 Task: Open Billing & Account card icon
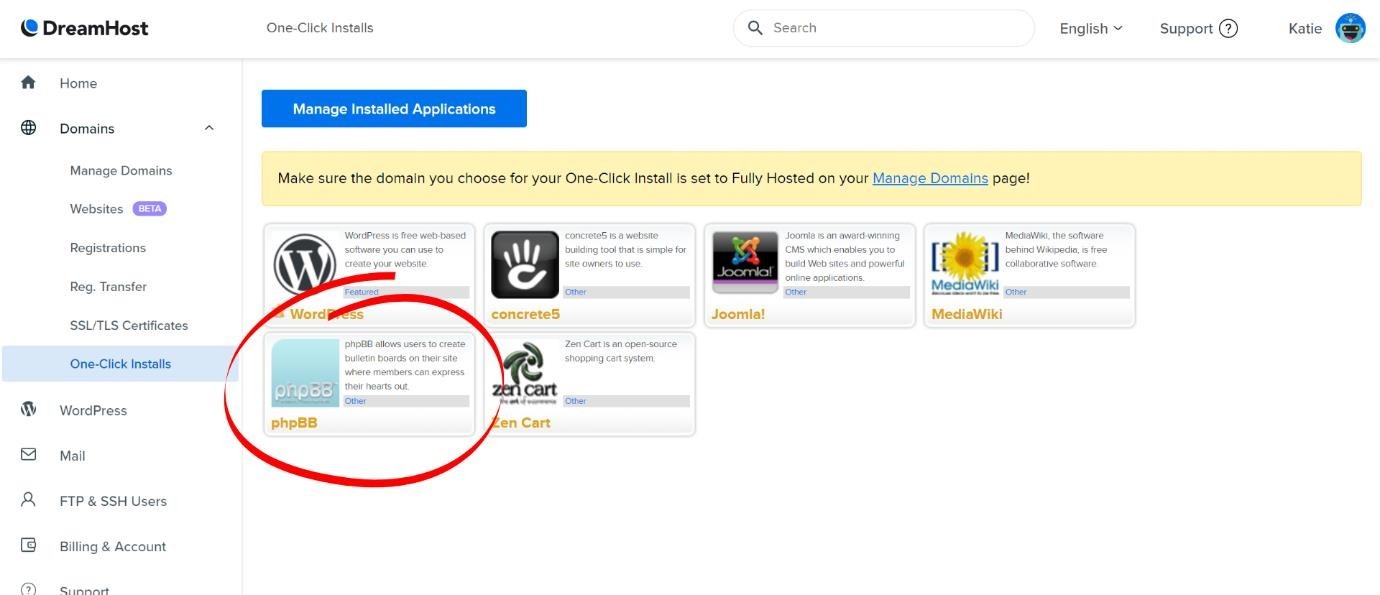[x=28, y=546]
